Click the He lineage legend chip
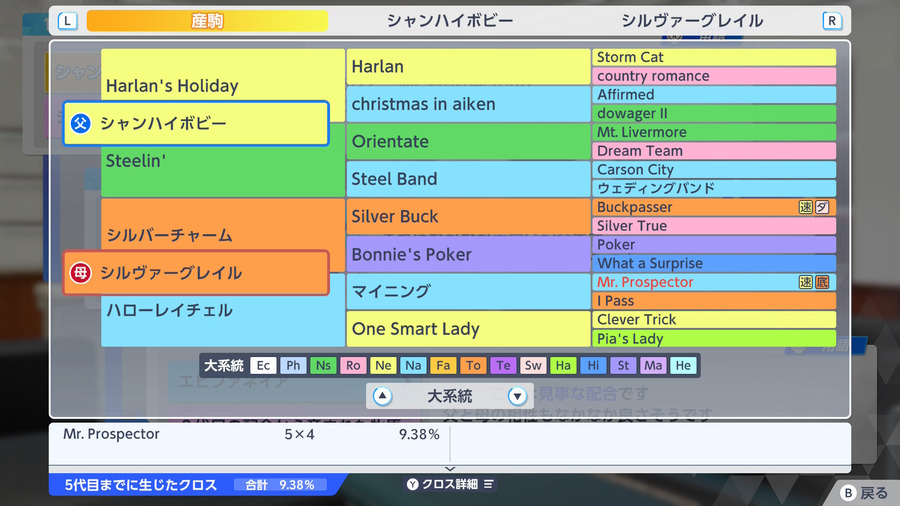Viewport: 900px width, 506px height. pos(683,365)
